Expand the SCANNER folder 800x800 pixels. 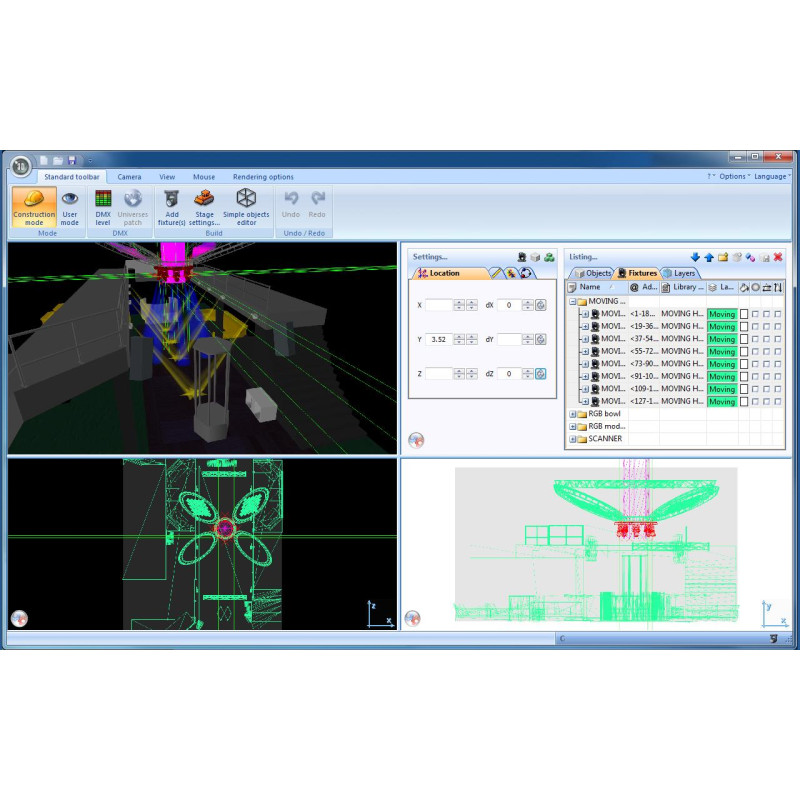[x=572, y=439]
